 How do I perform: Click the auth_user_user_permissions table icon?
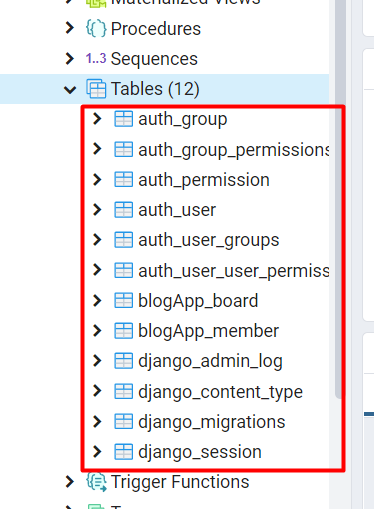coord(123,270)
